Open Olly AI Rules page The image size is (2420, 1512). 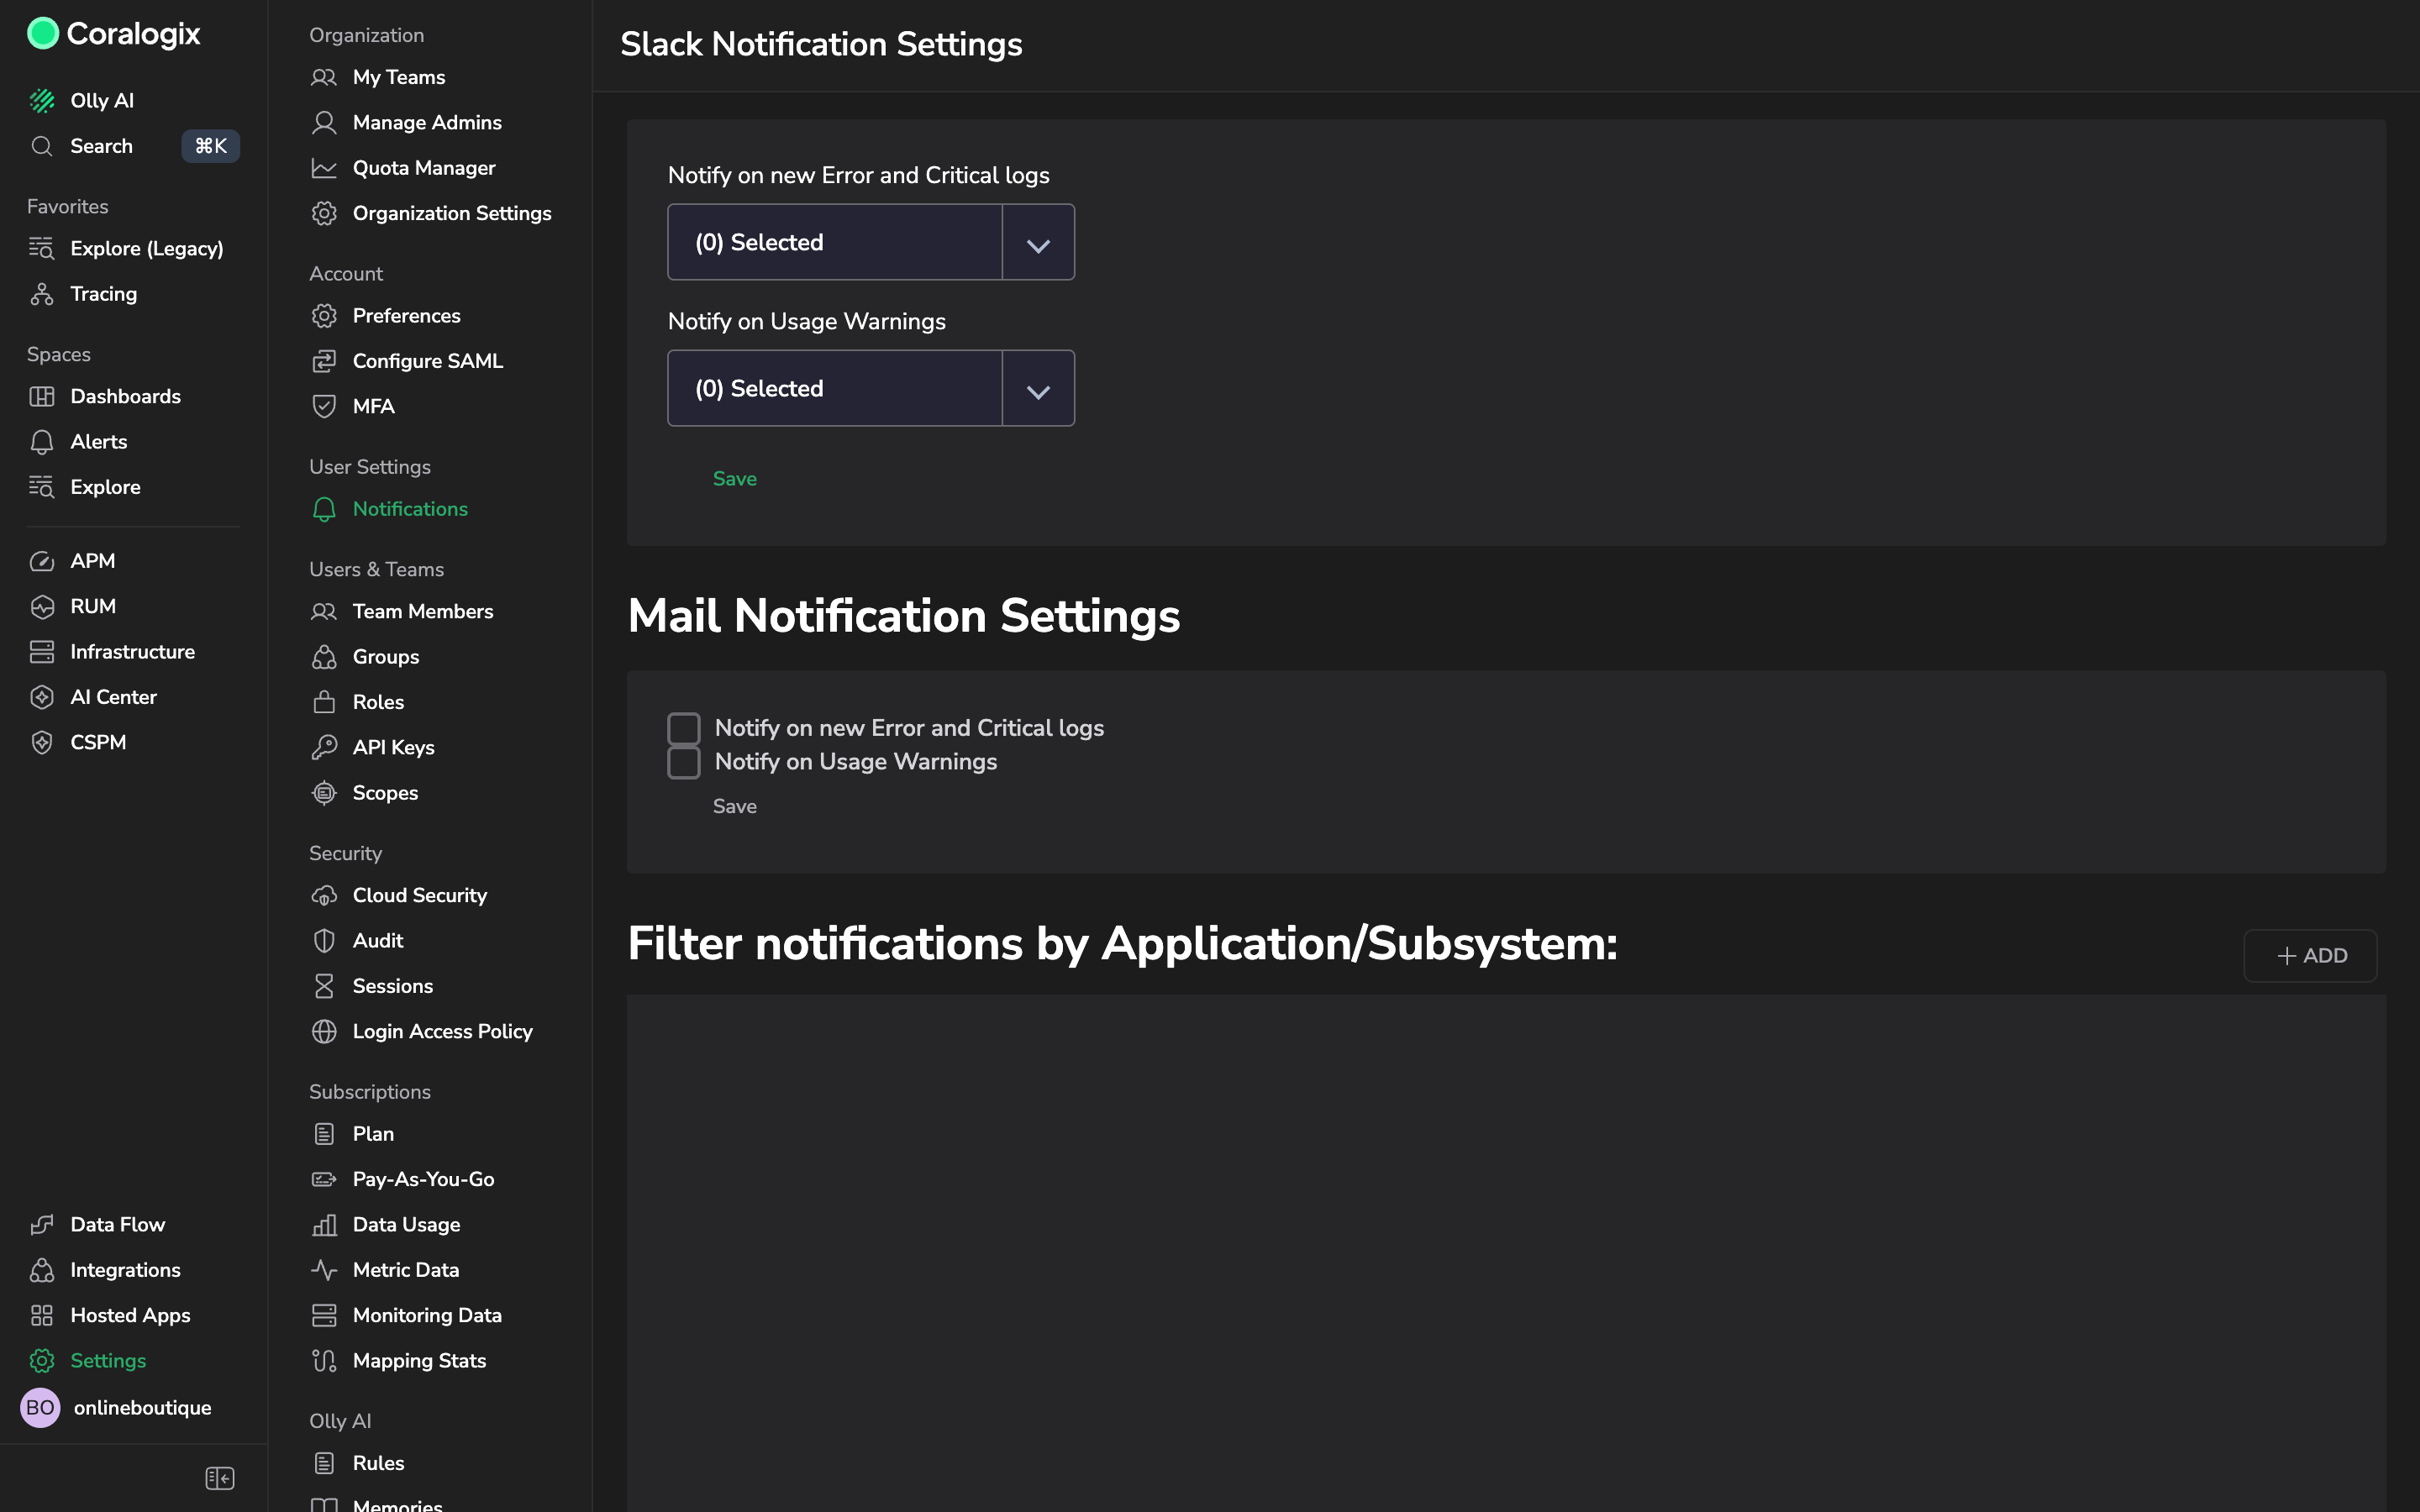click(379, 1463)
